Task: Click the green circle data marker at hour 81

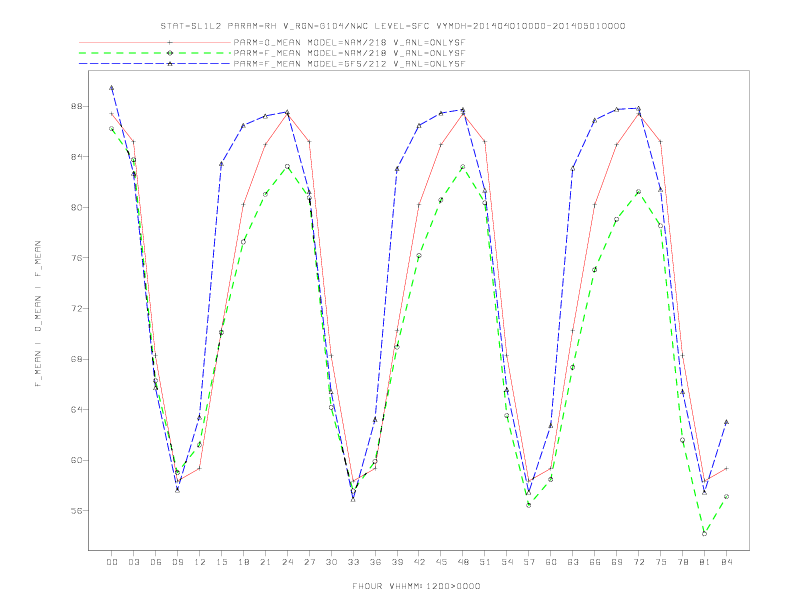Action: coord(704,533)
